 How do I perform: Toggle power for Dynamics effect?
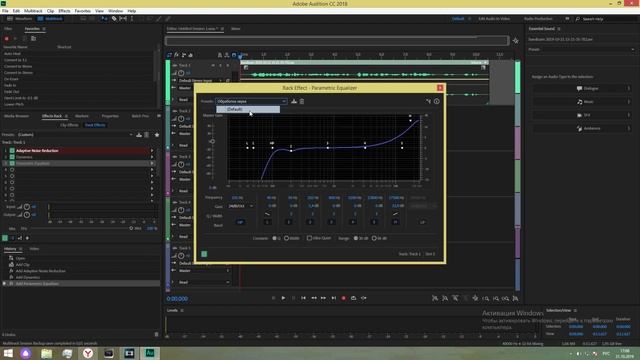(x=12, y=157)
